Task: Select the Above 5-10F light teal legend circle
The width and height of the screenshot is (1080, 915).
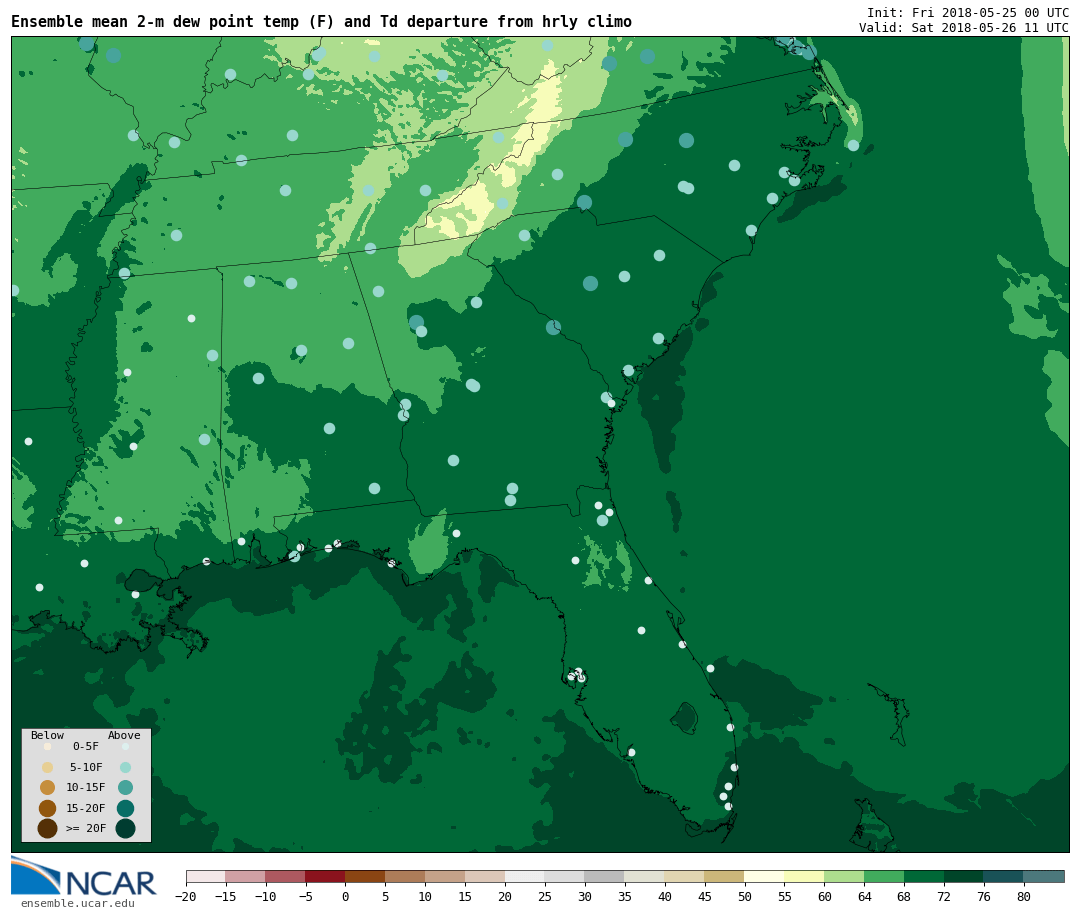Action: (125, 767)
